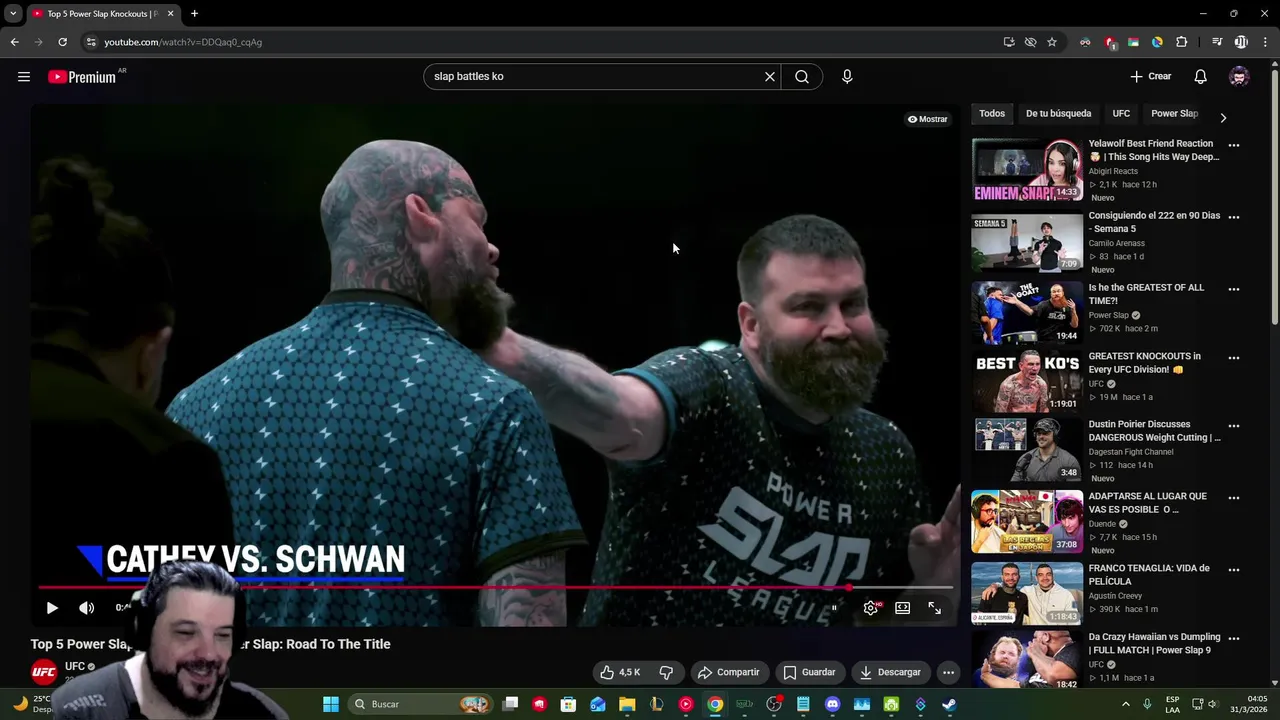Screen dimensions: 1280x720
Task: Click the address bar URL
Action: pyautogui.click(x=183, y=42)
